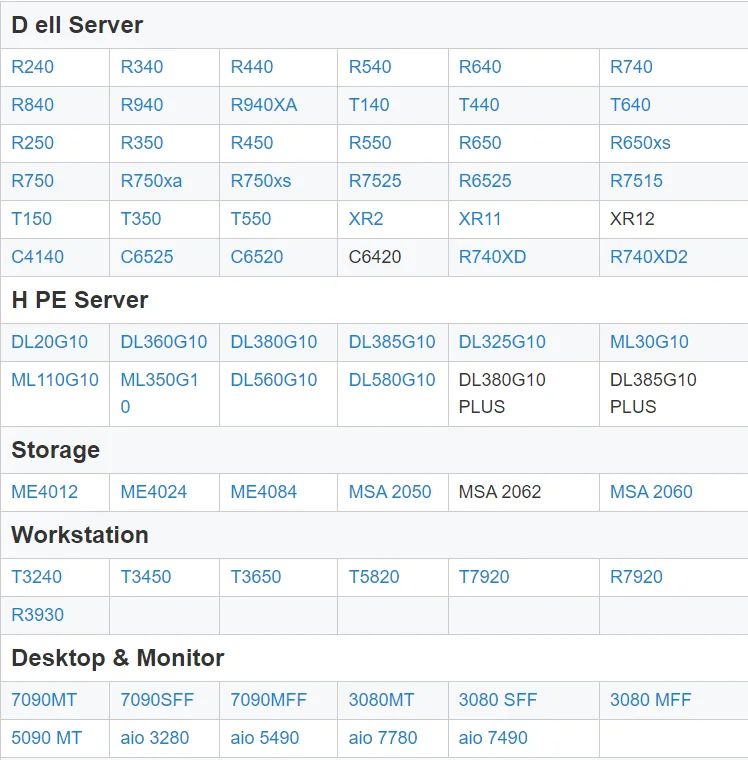Select the T640 tower server link

tap(630, 105)
